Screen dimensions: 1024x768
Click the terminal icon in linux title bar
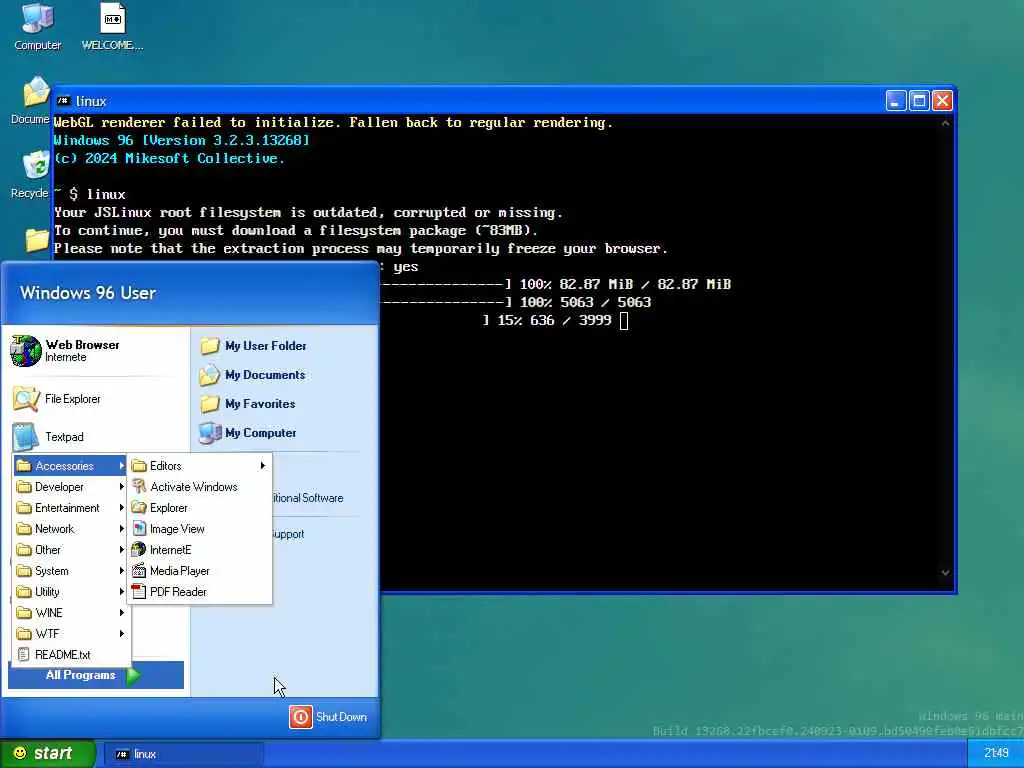pos(63,101)
